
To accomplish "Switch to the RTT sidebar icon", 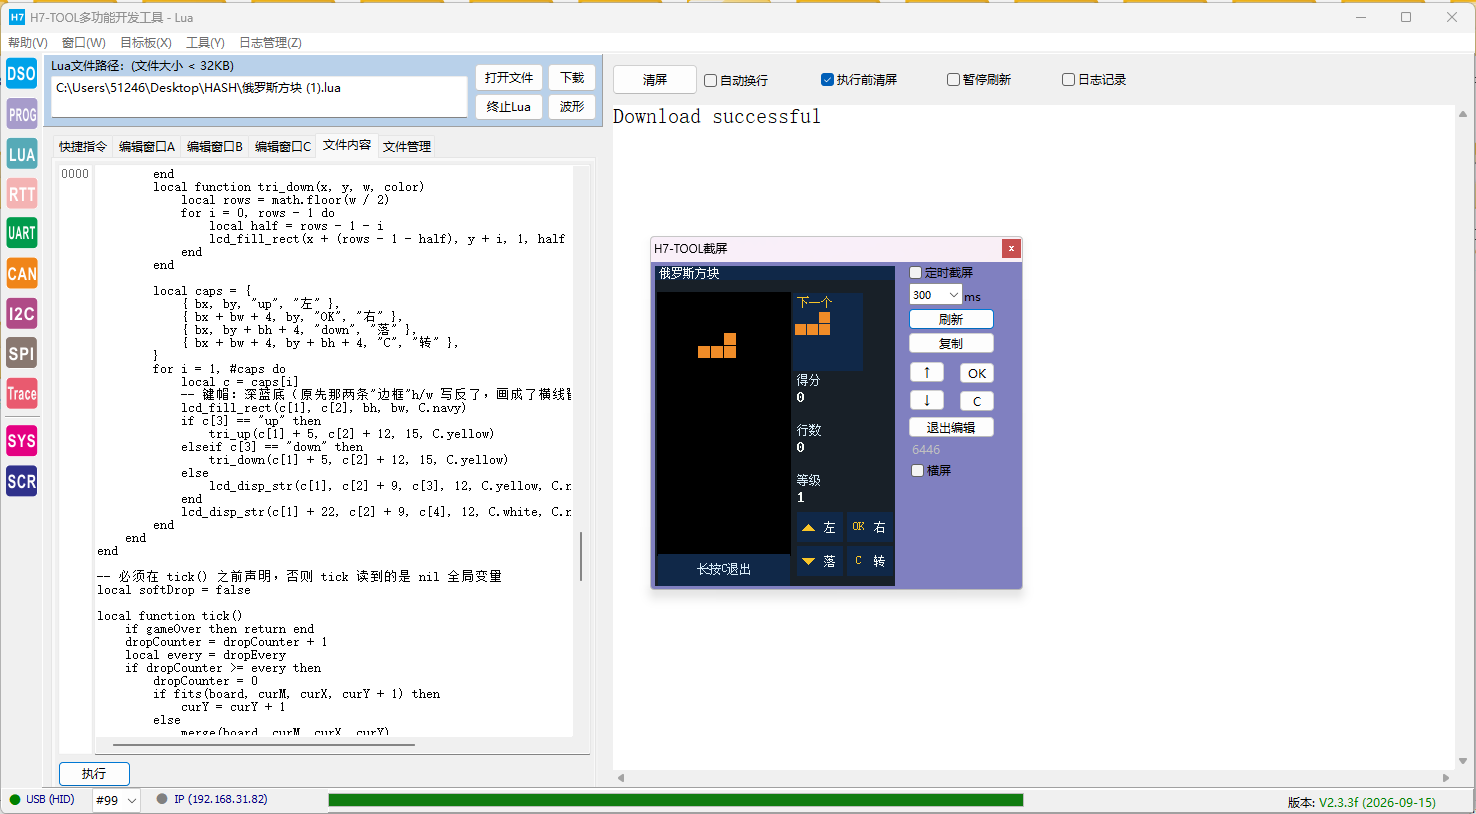I will coord(22,194).
